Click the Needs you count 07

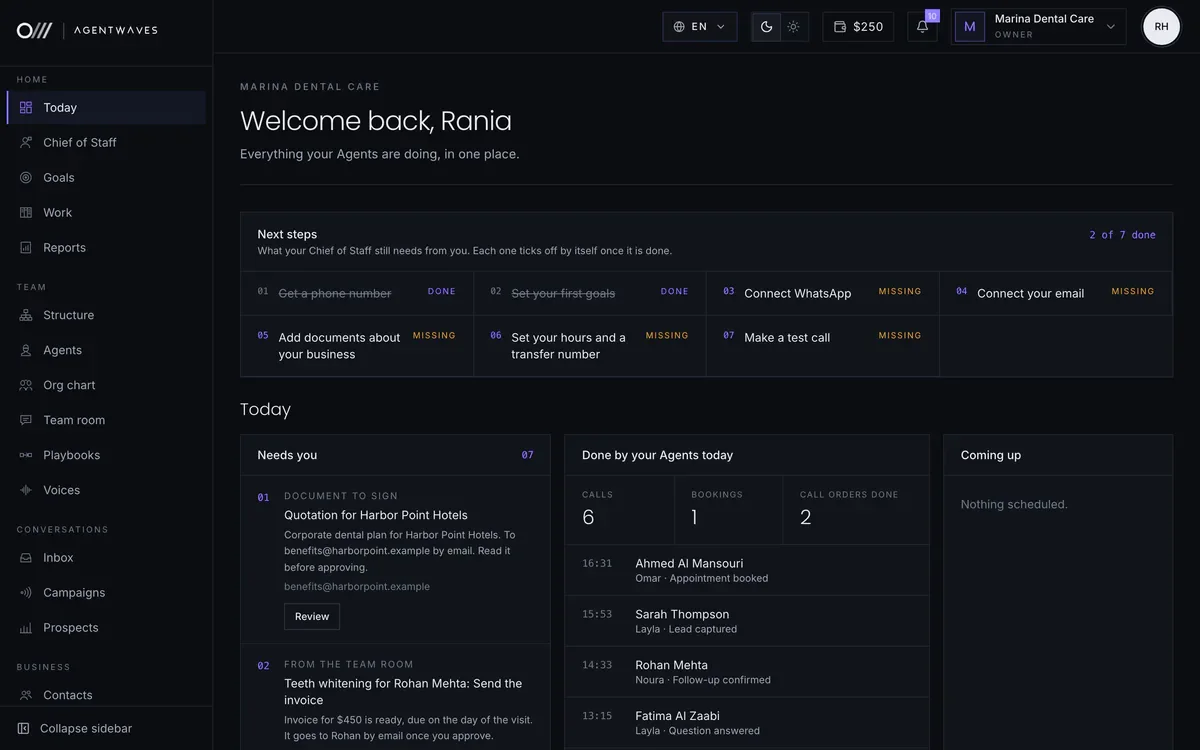pyautogui.click(x=527, y=455)
